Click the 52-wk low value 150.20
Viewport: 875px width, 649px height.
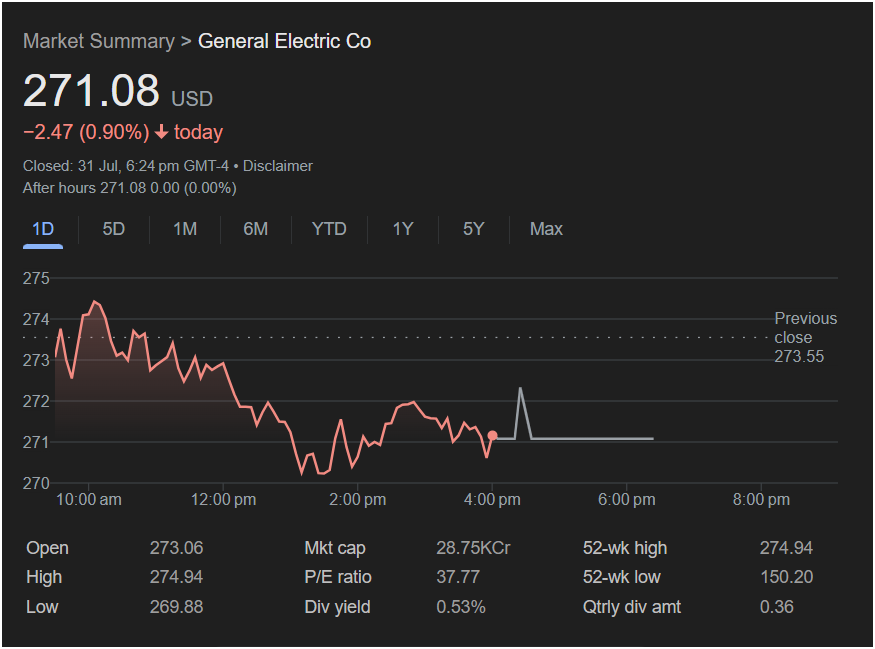click(x=787, y=577)
